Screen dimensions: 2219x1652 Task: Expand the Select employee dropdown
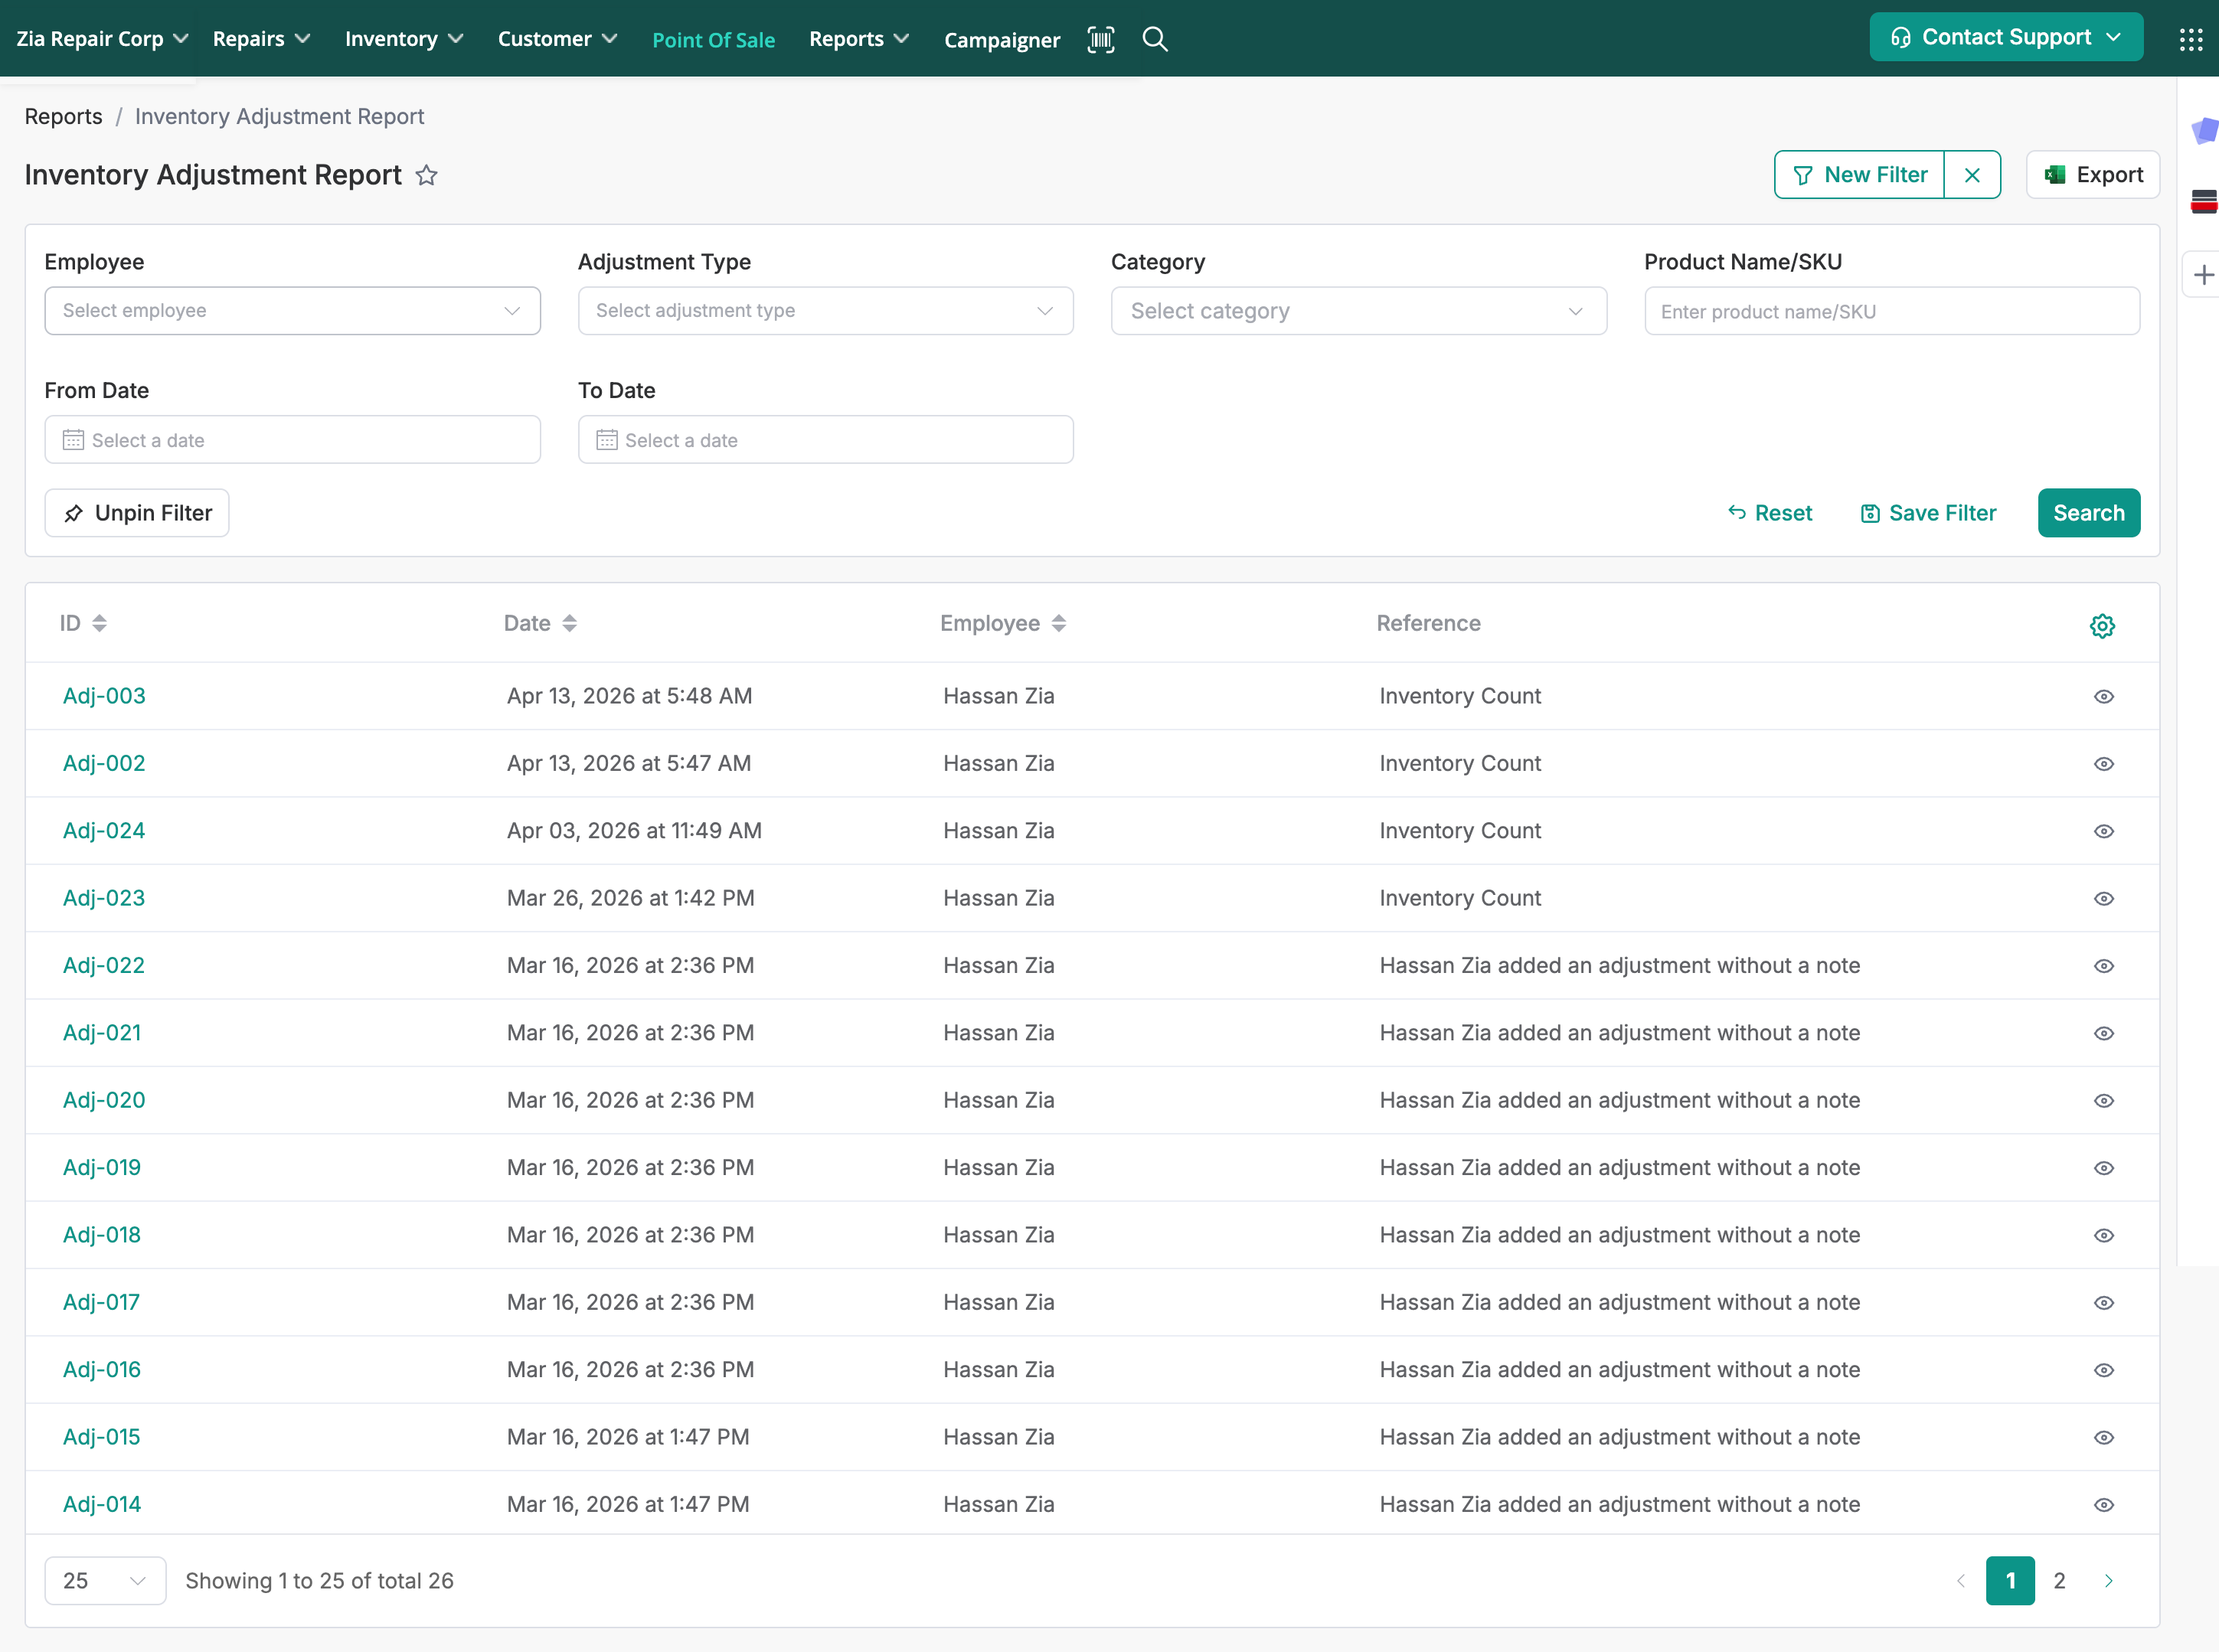point(292,311)
